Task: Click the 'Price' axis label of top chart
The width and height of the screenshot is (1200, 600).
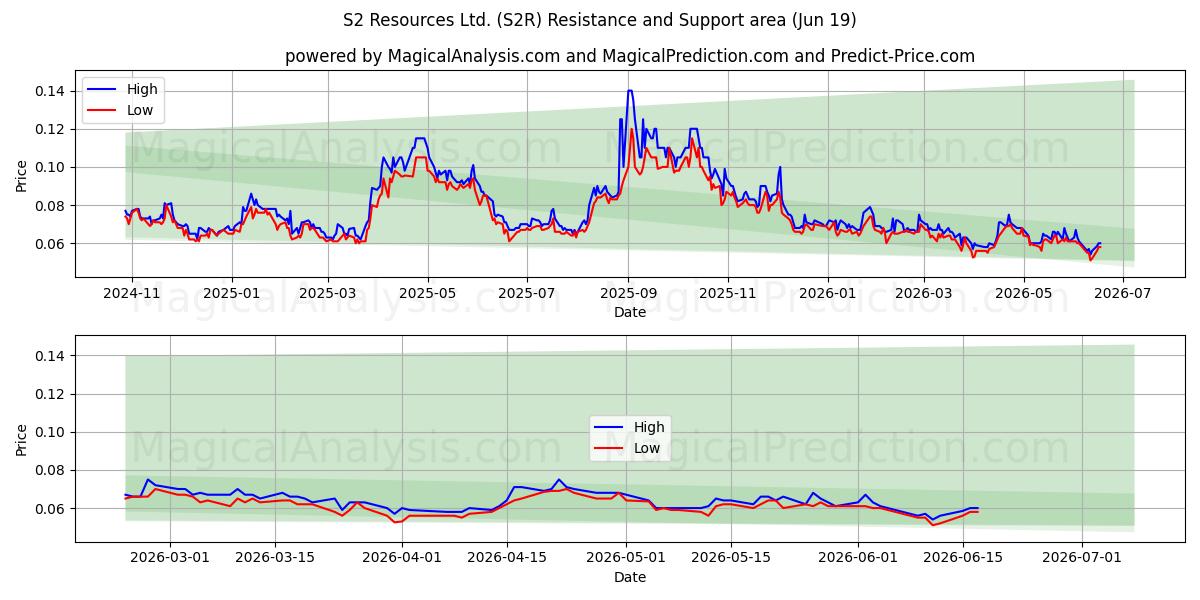Action: pos(22,175)
